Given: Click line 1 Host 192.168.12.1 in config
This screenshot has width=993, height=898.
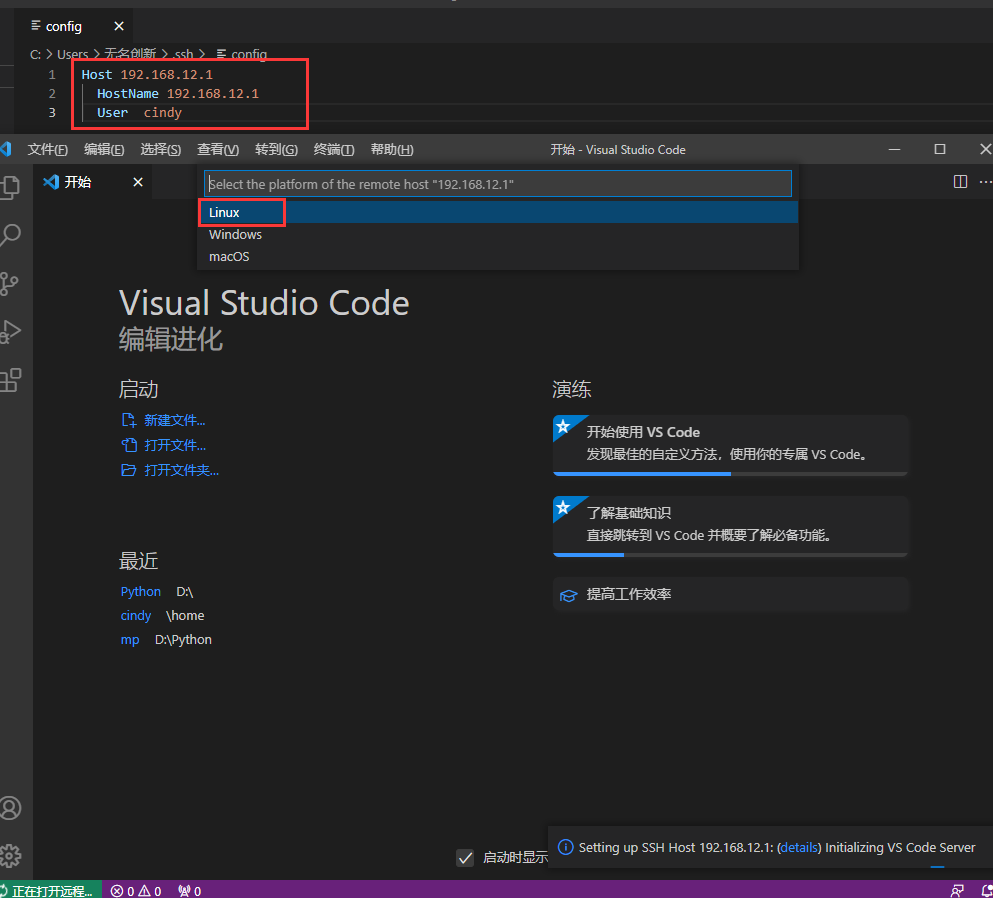Looking at the screenshot, I should [147, 75].
